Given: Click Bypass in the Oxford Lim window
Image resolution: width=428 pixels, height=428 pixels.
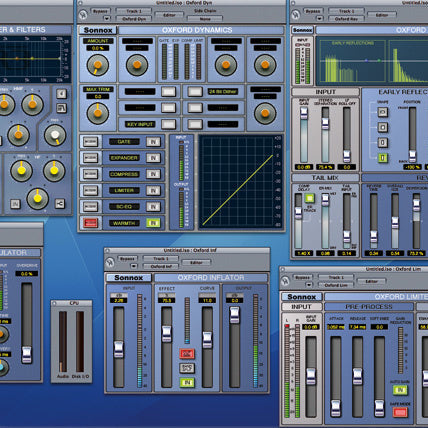Looking at the screenshot, I should pos(303,277).
